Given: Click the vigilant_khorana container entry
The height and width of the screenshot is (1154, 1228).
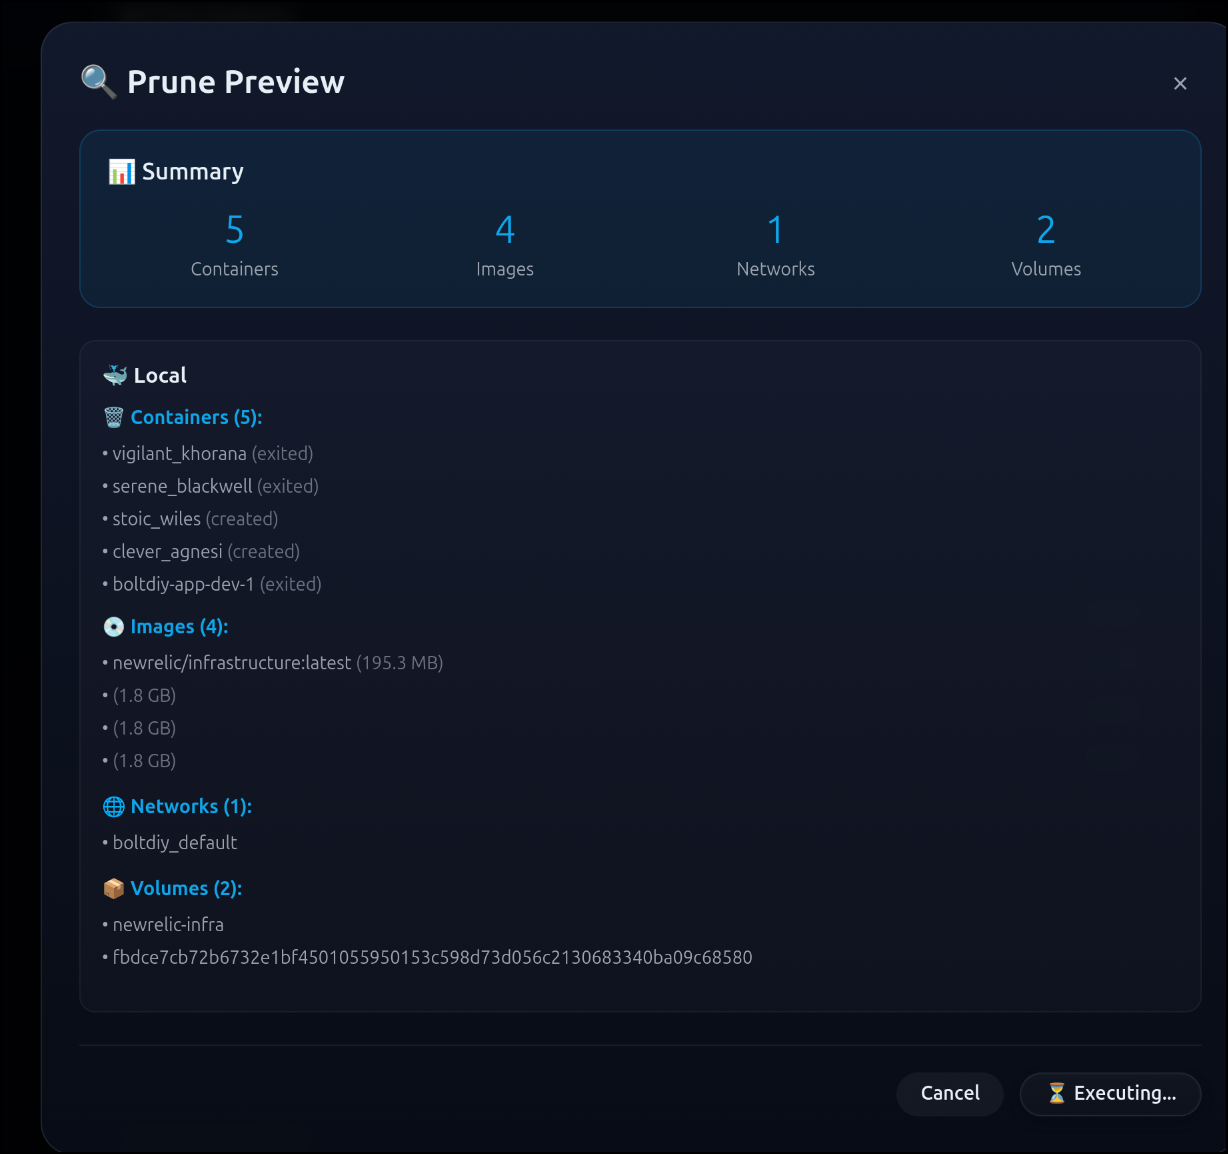Looking at the screenshot, I should coord(180,454).
